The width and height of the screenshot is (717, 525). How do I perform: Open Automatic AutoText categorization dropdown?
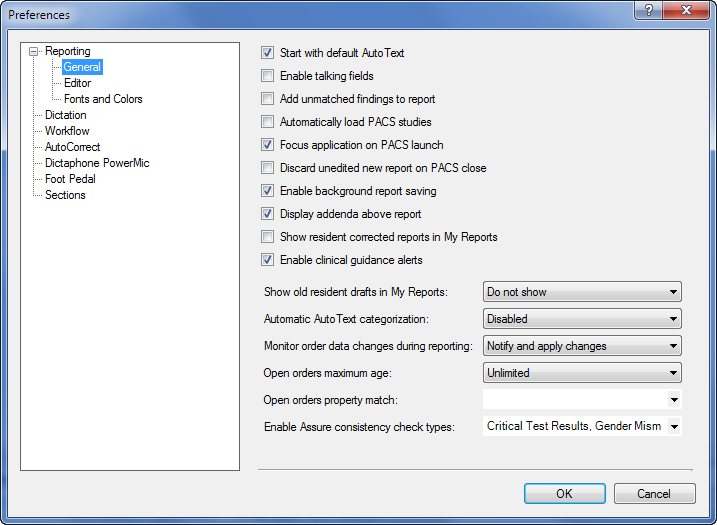582,319
